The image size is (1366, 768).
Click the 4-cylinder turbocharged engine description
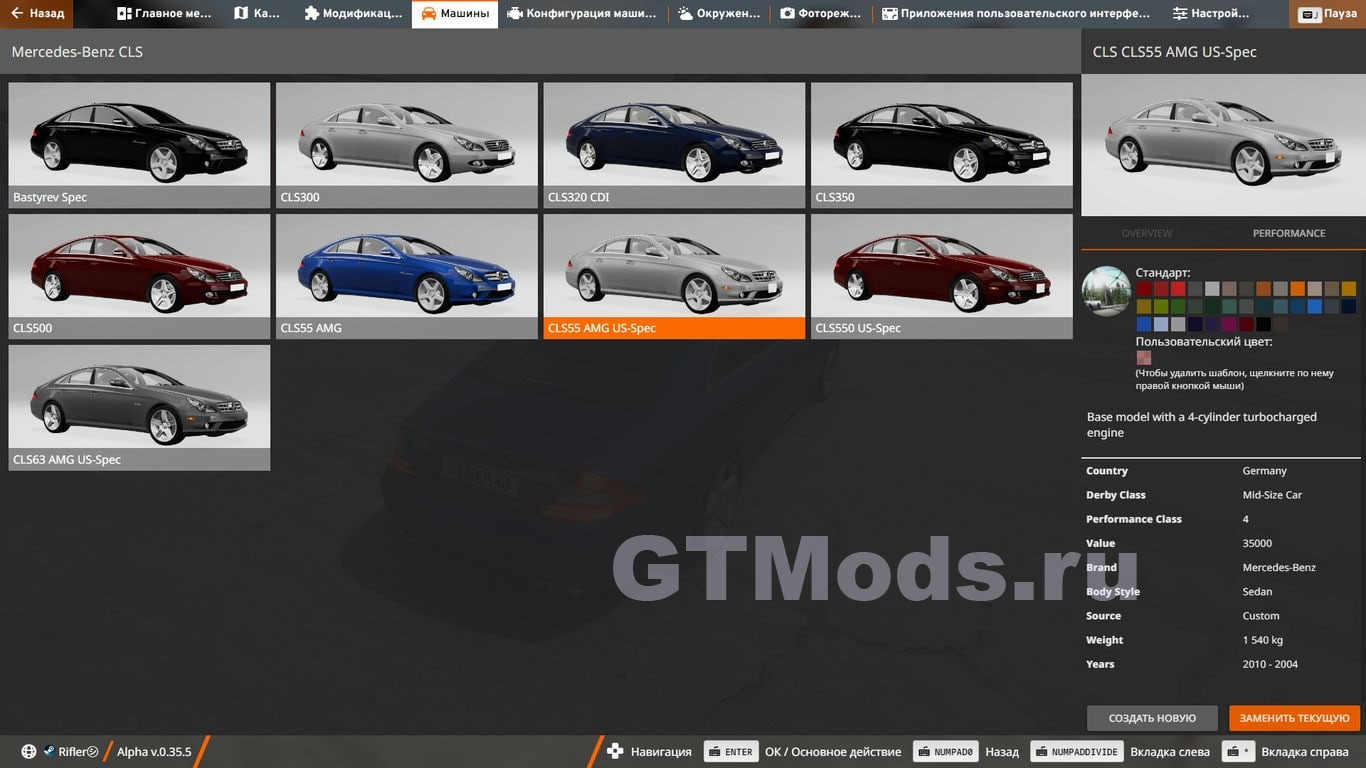click(x=1202, y=425)
